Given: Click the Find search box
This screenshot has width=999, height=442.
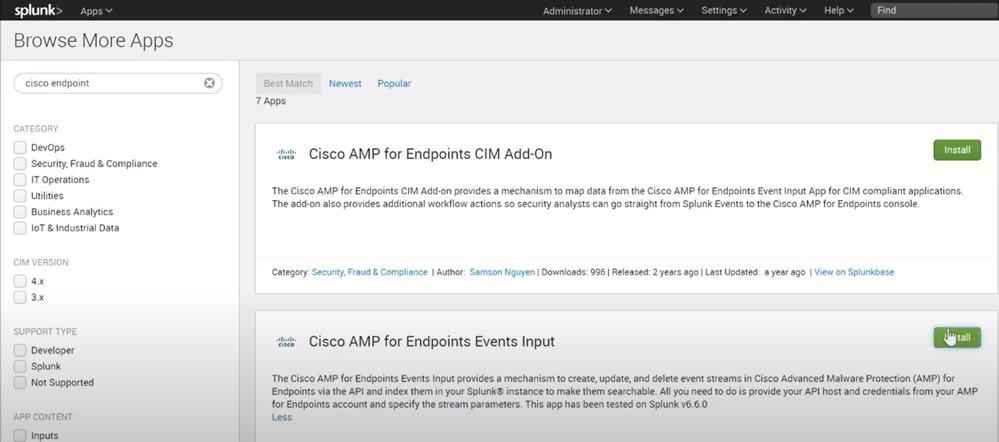Looking at the screenshot, I should [935, 10].
